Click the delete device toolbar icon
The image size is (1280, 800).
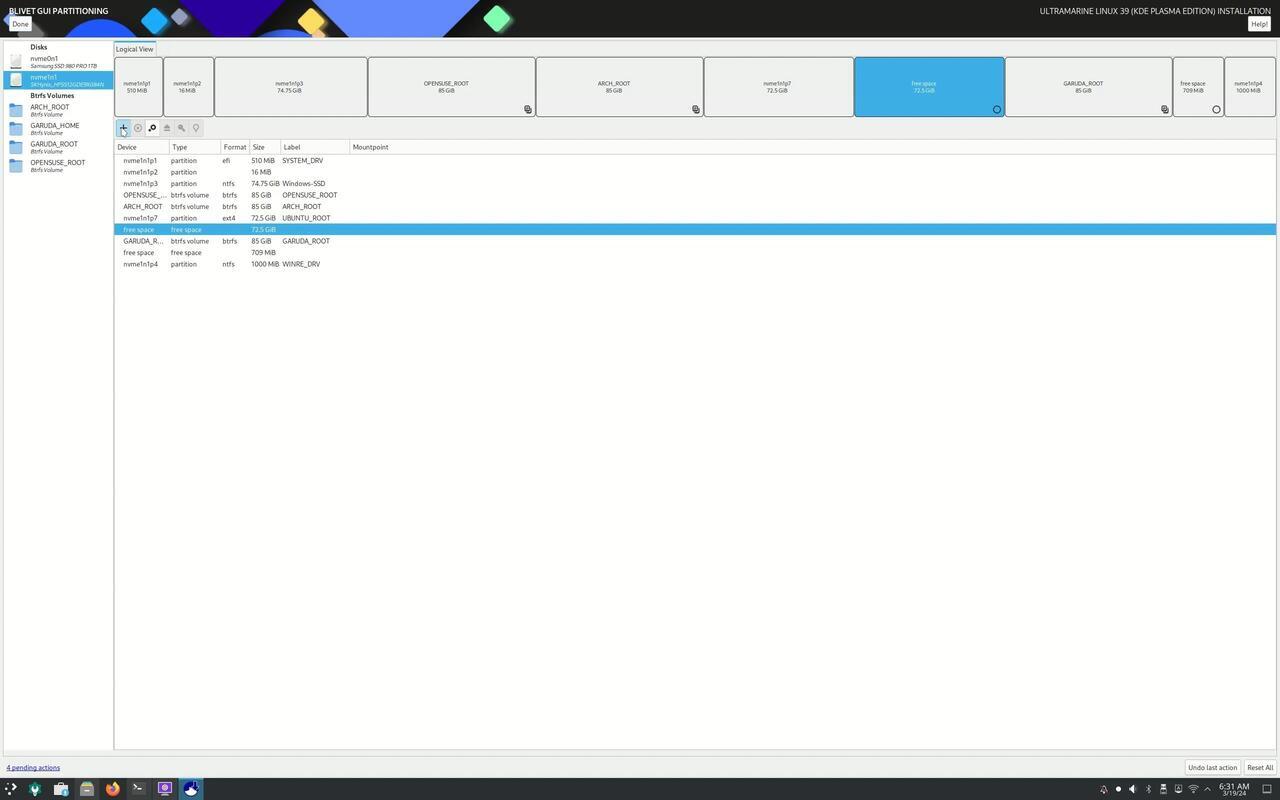coord(138,128)
